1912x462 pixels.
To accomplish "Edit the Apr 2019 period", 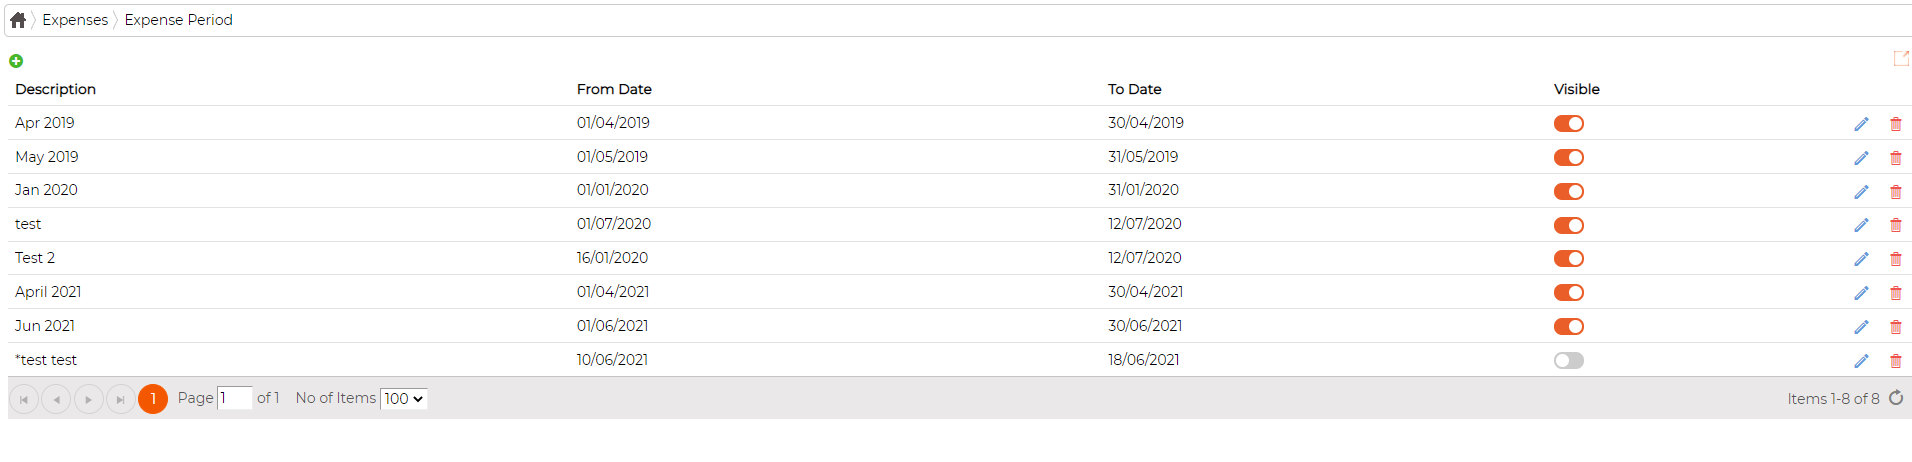I will coord(1861,124).
